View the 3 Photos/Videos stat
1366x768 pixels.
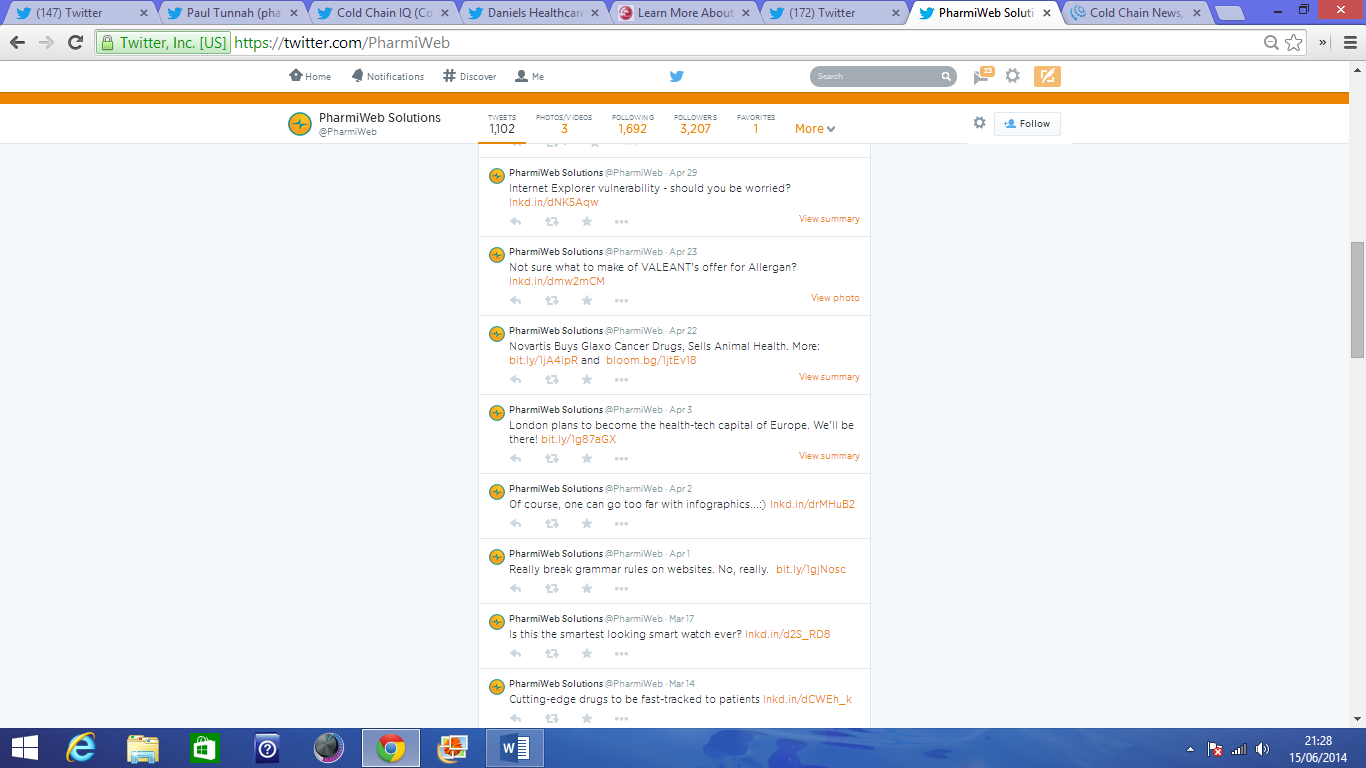pos(564,124)
